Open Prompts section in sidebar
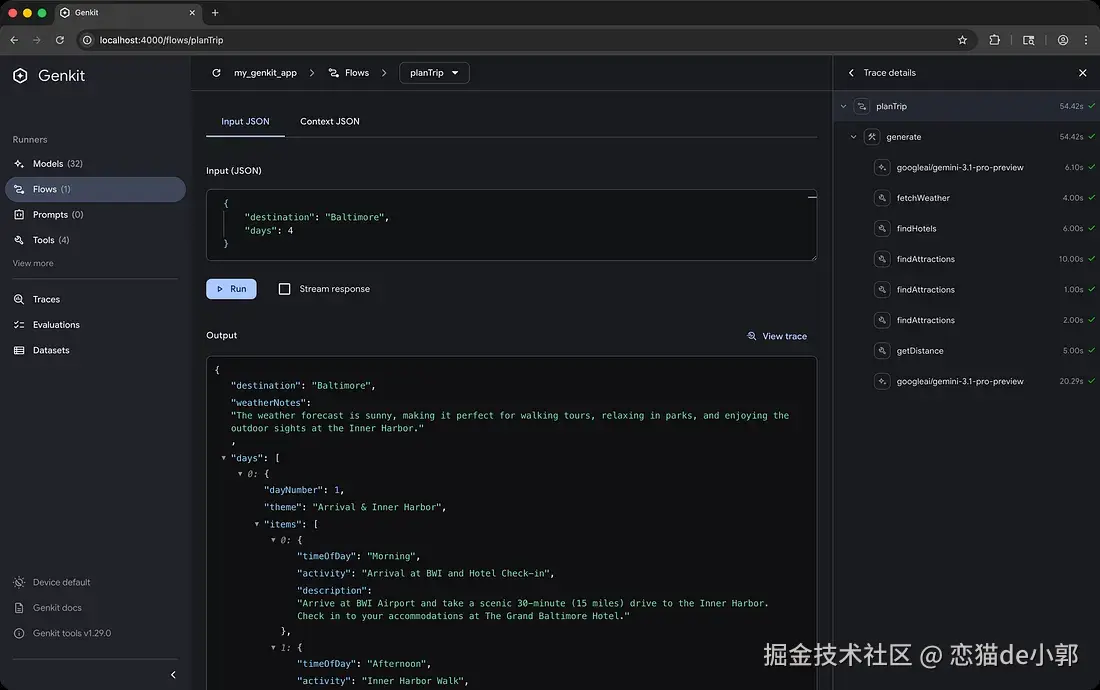 [95, 215]
